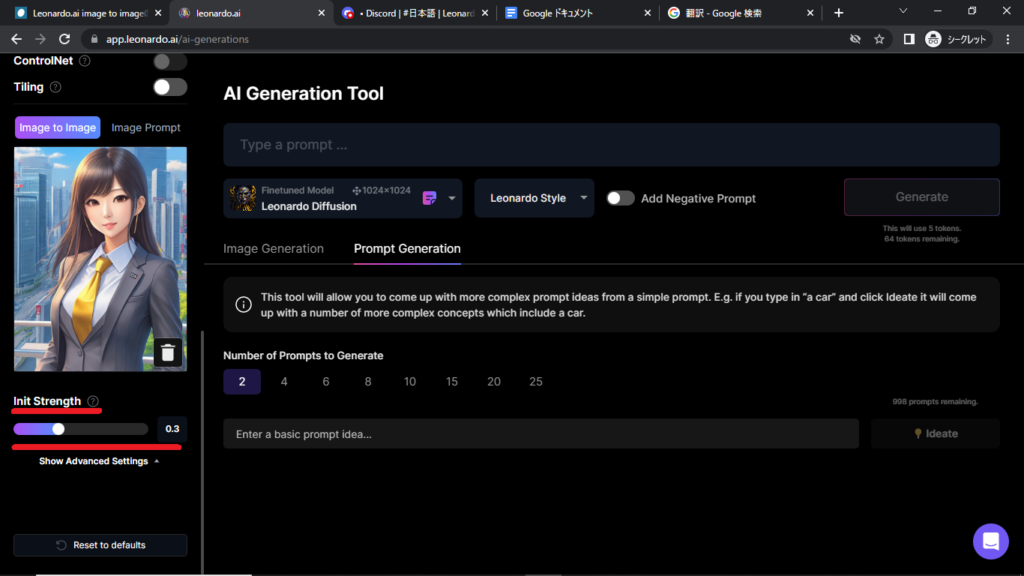Click Reset to defaults button
1024x576 pixels.
pos(100,545)
